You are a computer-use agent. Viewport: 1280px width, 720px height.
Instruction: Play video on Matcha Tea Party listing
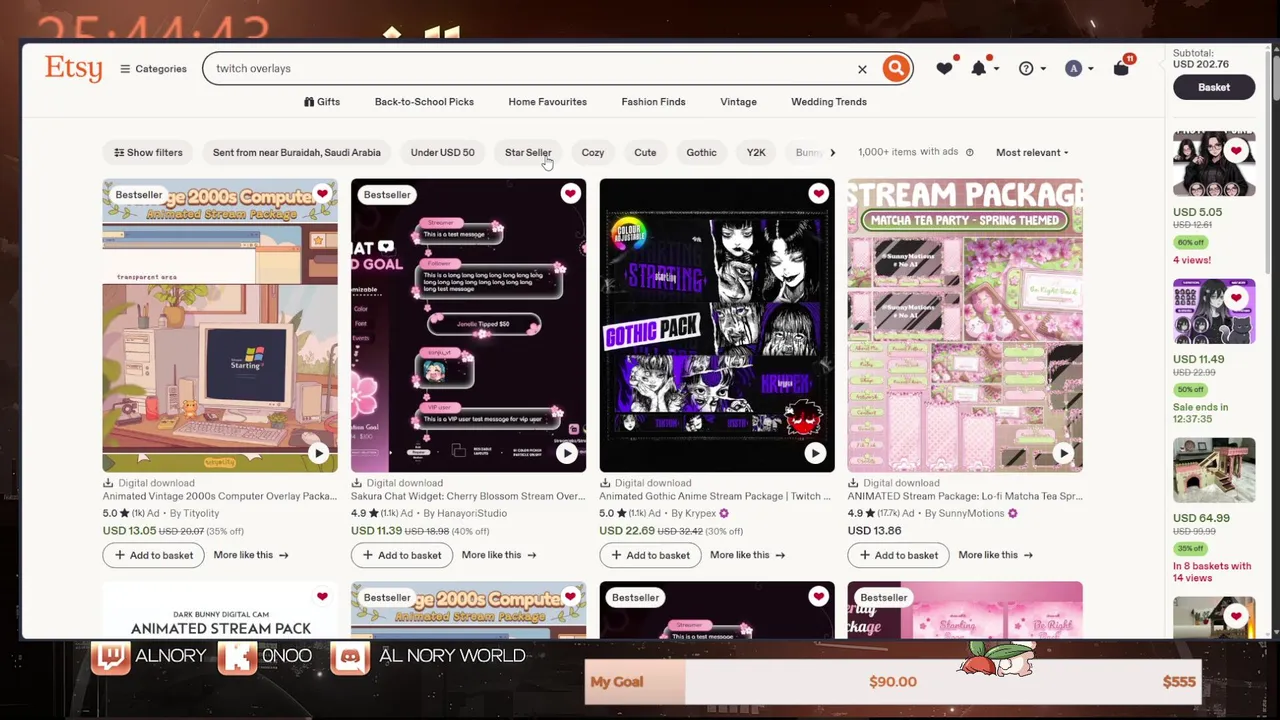click(1063, 453)
